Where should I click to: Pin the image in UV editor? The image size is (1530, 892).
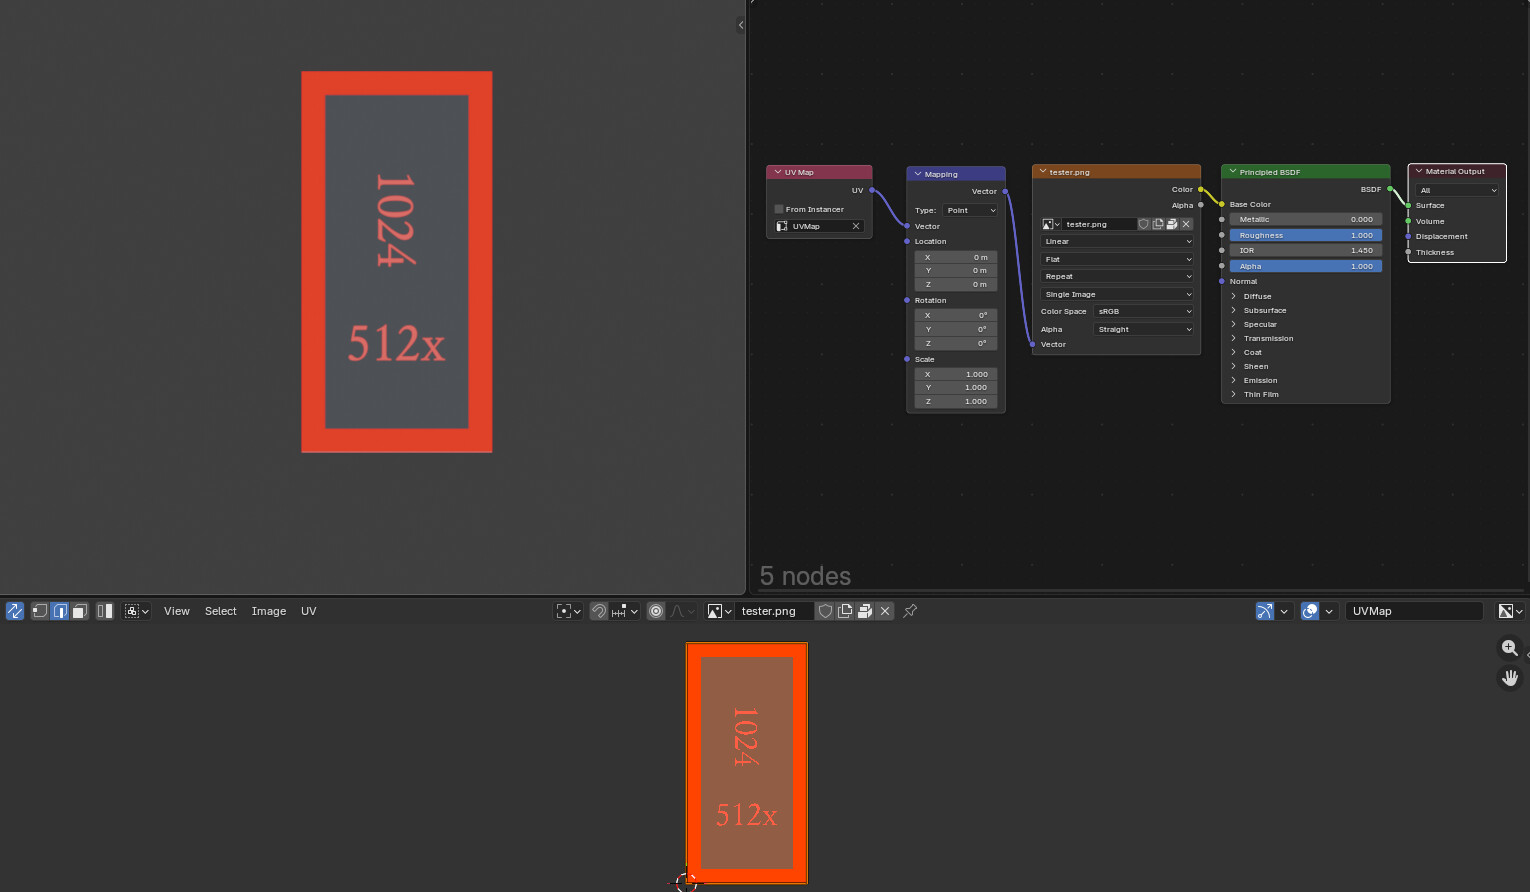click(910, 611)
